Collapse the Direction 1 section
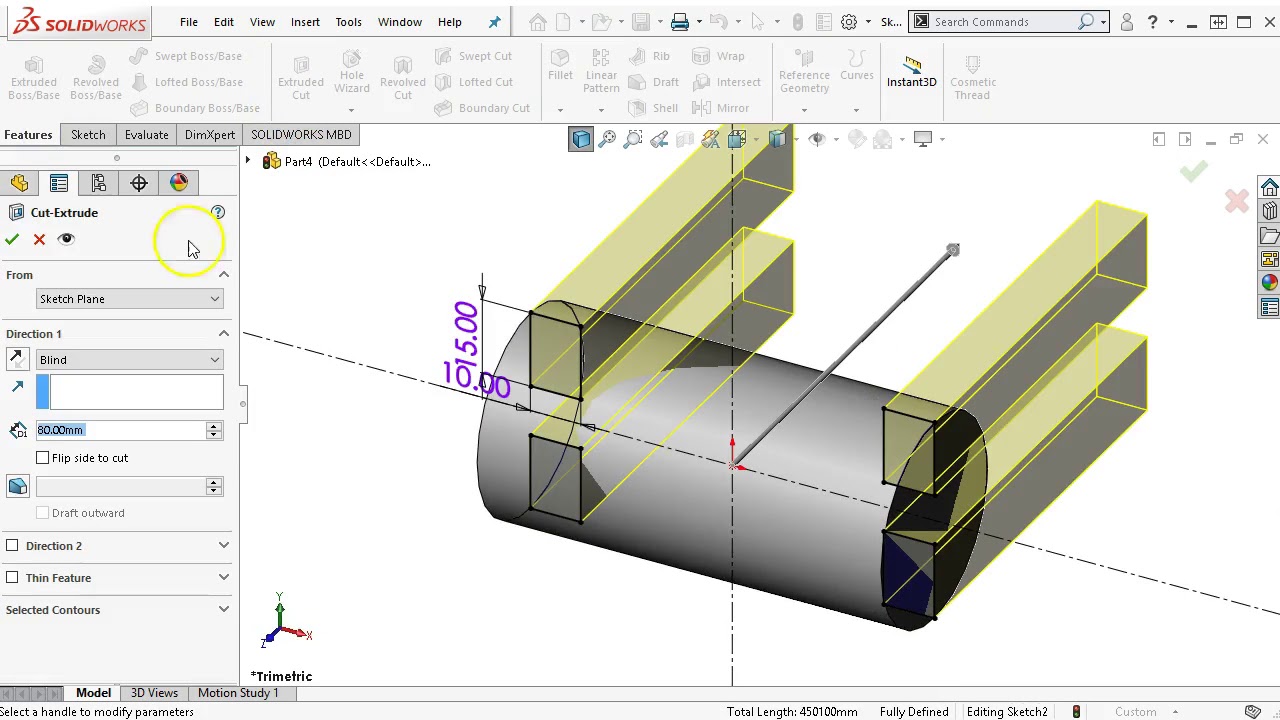The height and width of the screenshot is (720, 1280). (224, 334)
